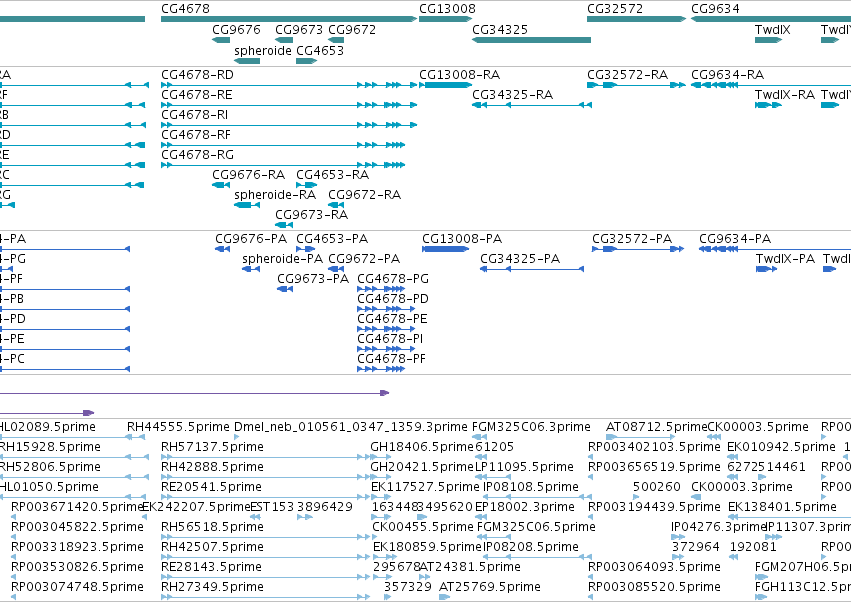Image resolution: width=851 pixels, height=602 pixels.
Task: Select the AT08712.5prime EST label
Action: 657,427
